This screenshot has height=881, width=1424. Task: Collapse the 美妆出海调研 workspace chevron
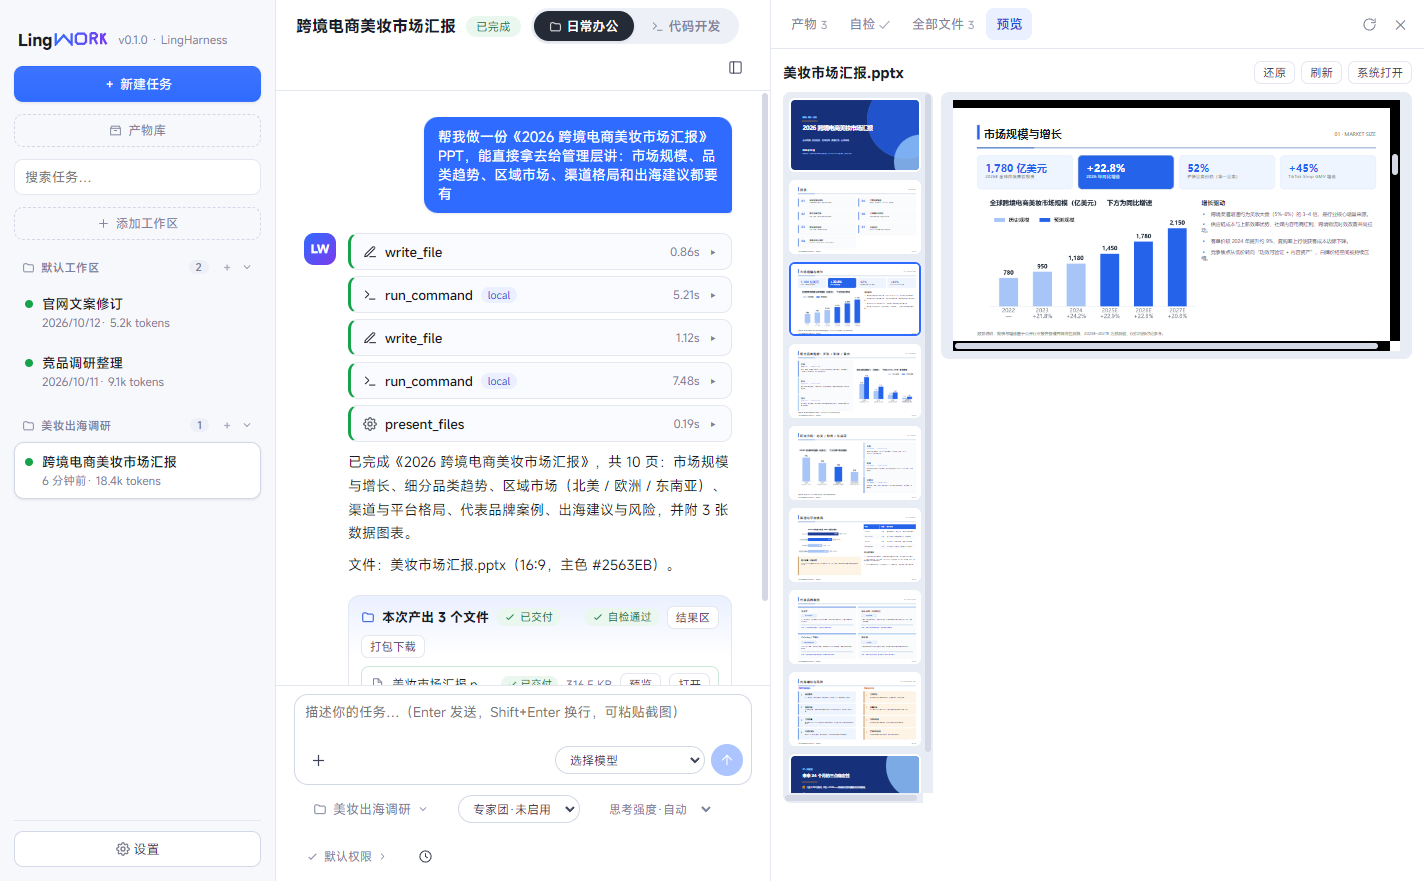[247, 425]
